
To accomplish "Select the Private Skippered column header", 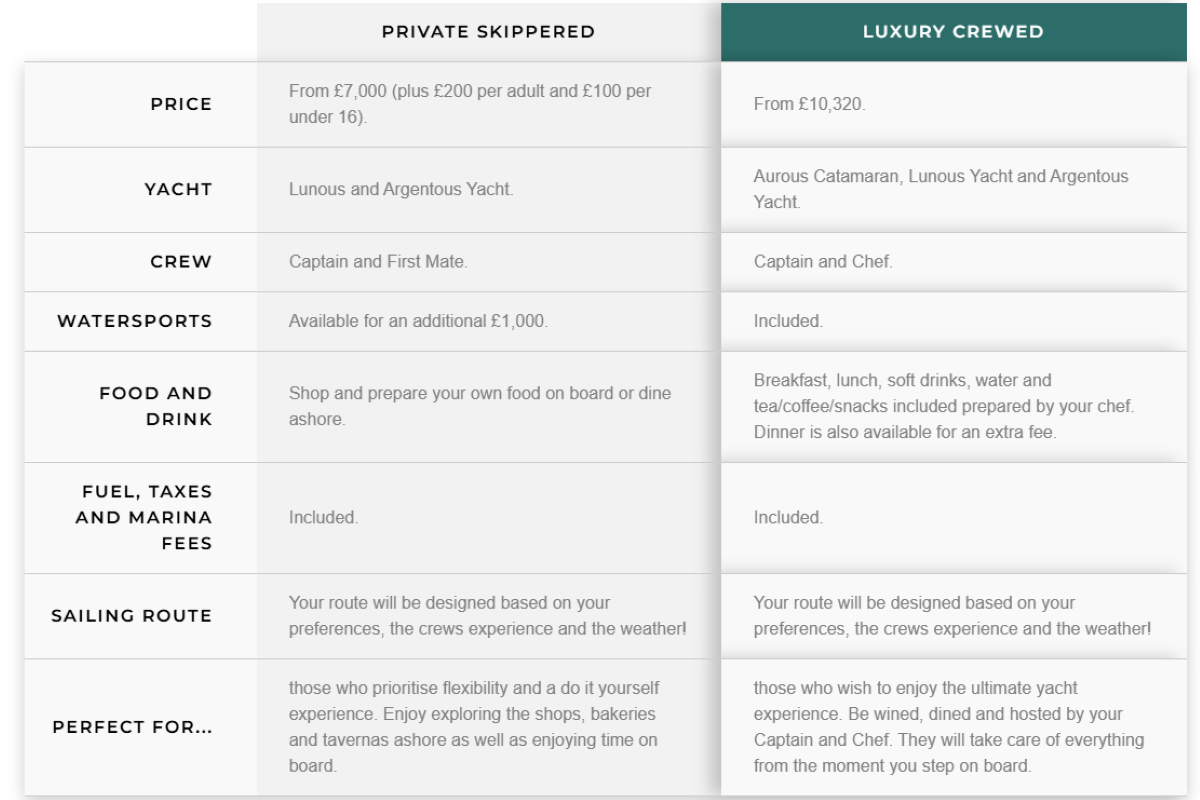I will point(488,32).
